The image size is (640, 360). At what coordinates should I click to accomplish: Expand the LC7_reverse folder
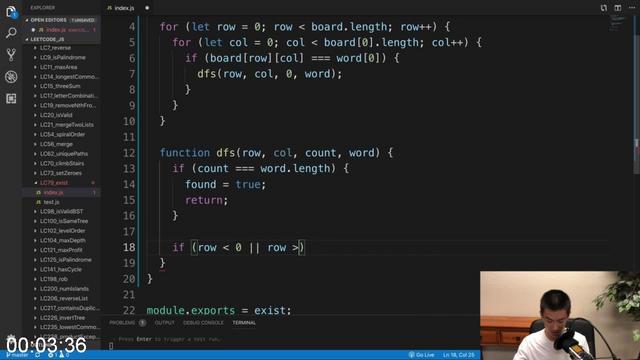[56, 48]
